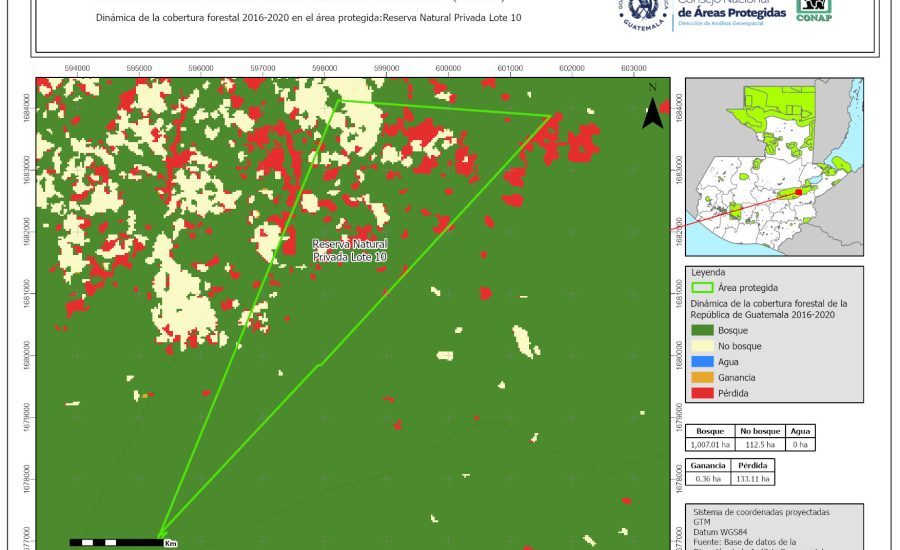Click the No bosque 112.5 ha table cell
The height and width of the screenshot is (550, 900).
coord(761,444)
